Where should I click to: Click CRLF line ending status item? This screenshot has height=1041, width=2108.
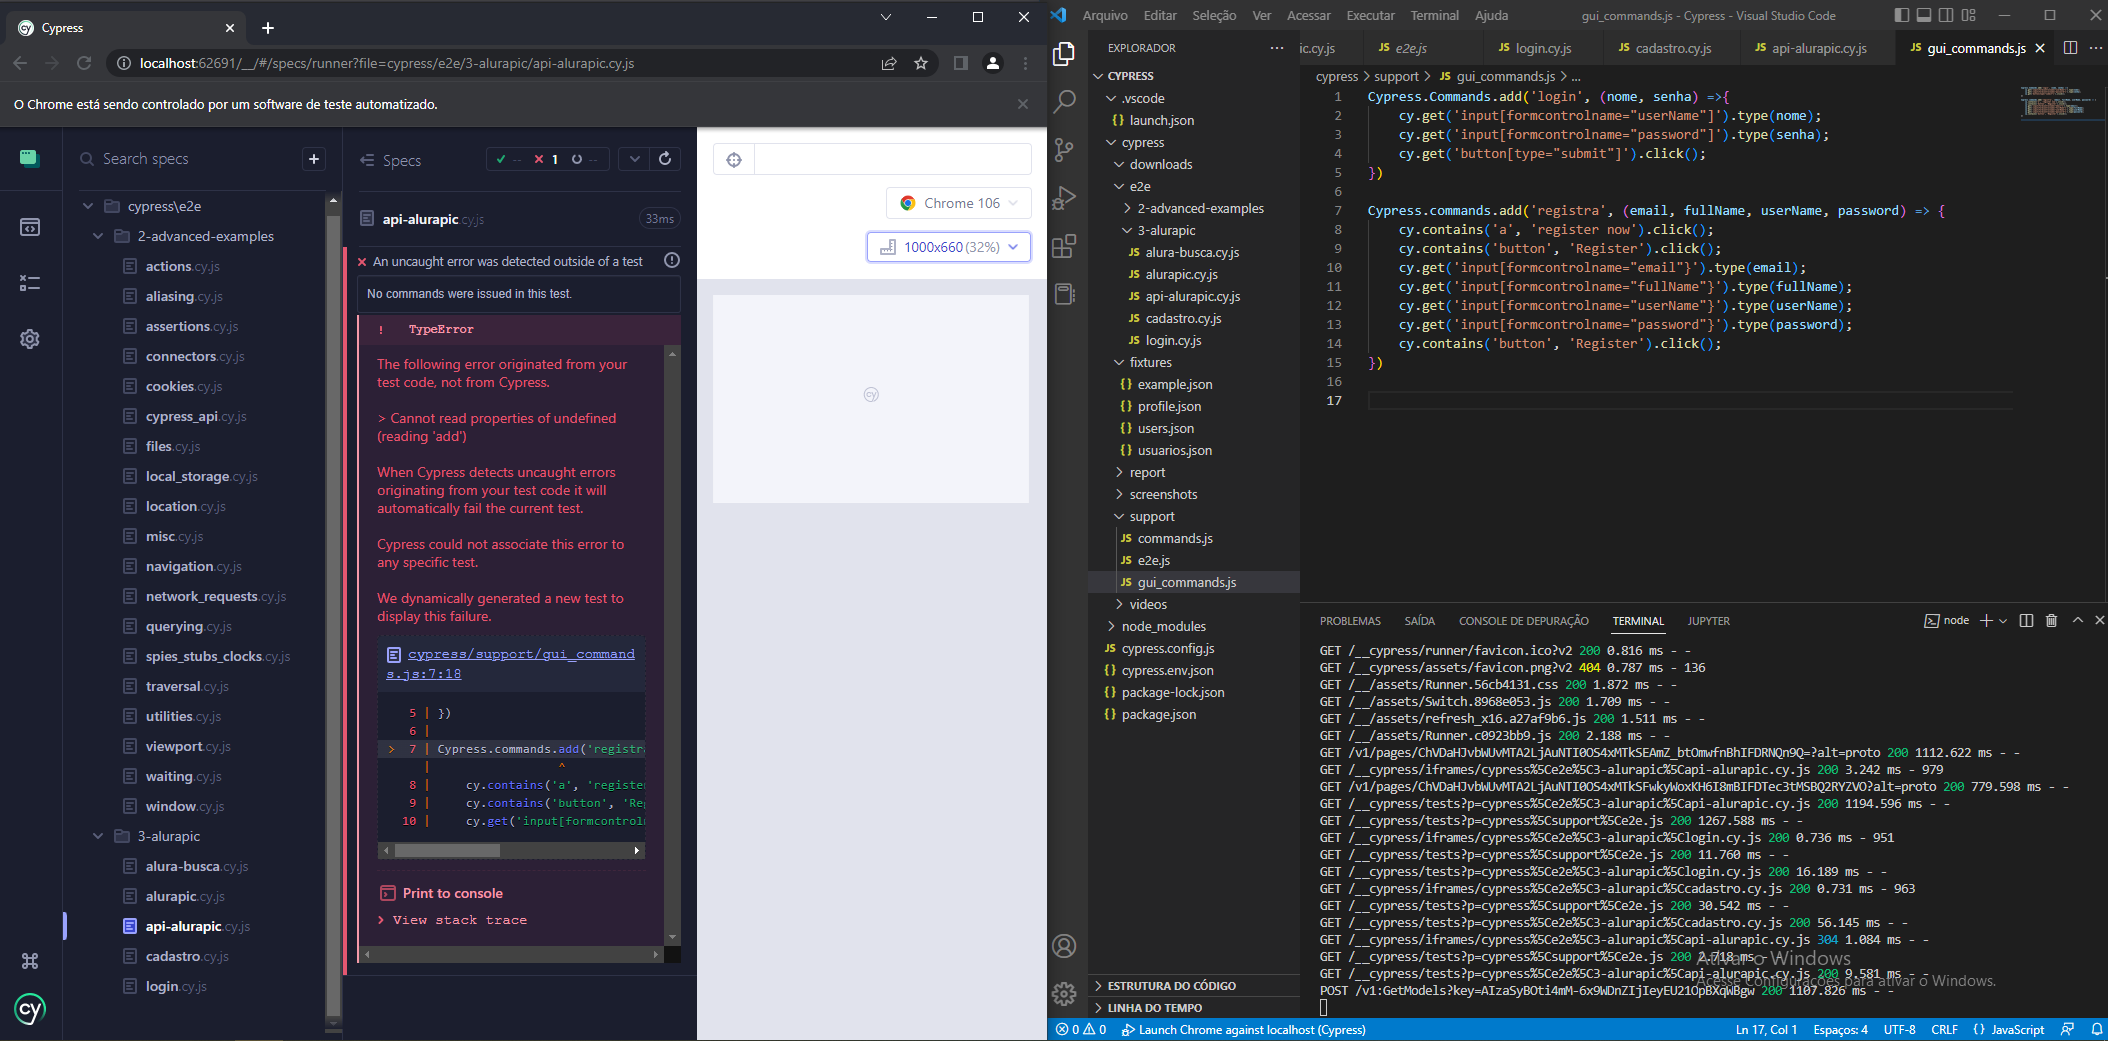pyautogui.click(x=1944, y=1029)
